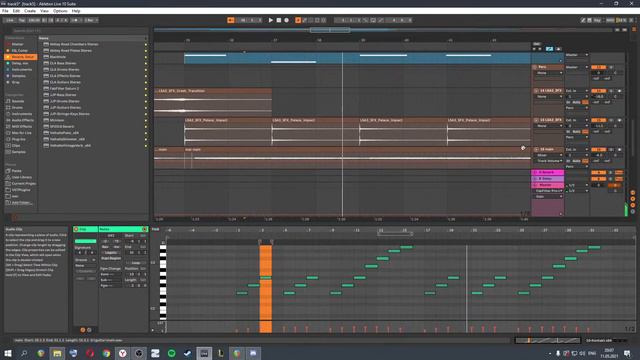Click the Add Folder link
Viewport: 640px width, 360px height.
pyautogui.click(x=22, y=202)
